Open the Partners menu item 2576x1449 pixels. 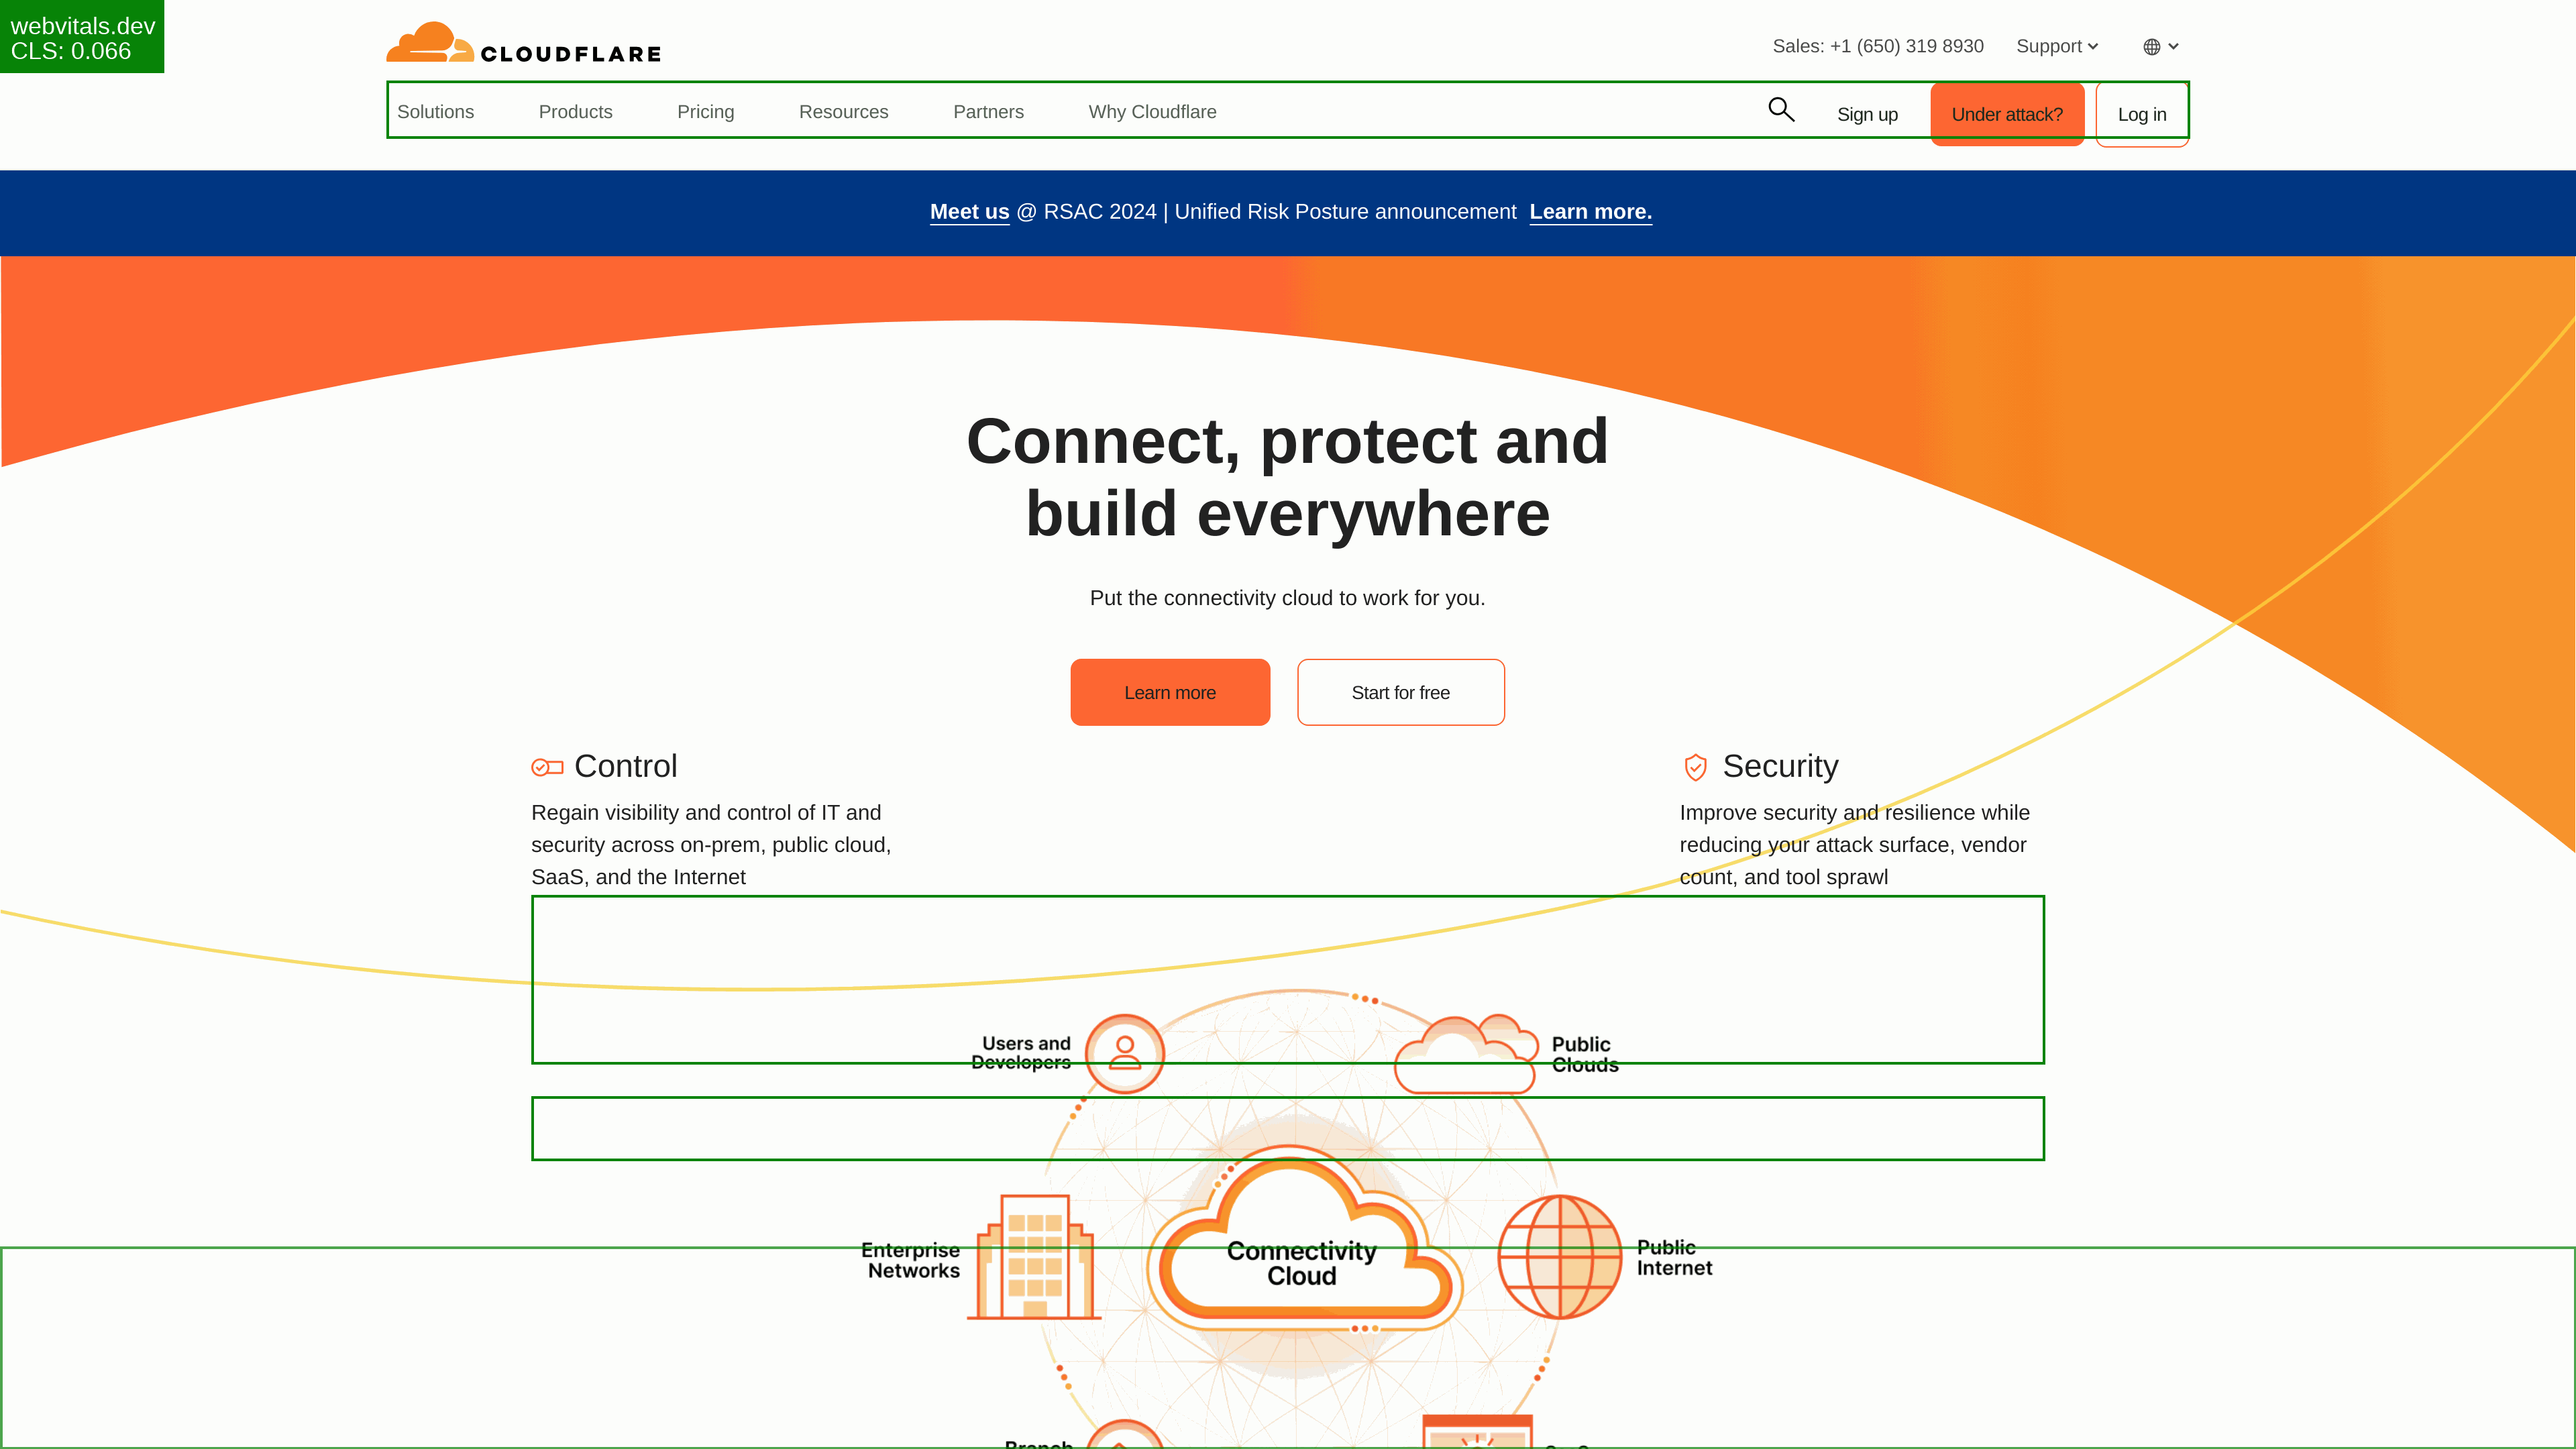point(989,111)
